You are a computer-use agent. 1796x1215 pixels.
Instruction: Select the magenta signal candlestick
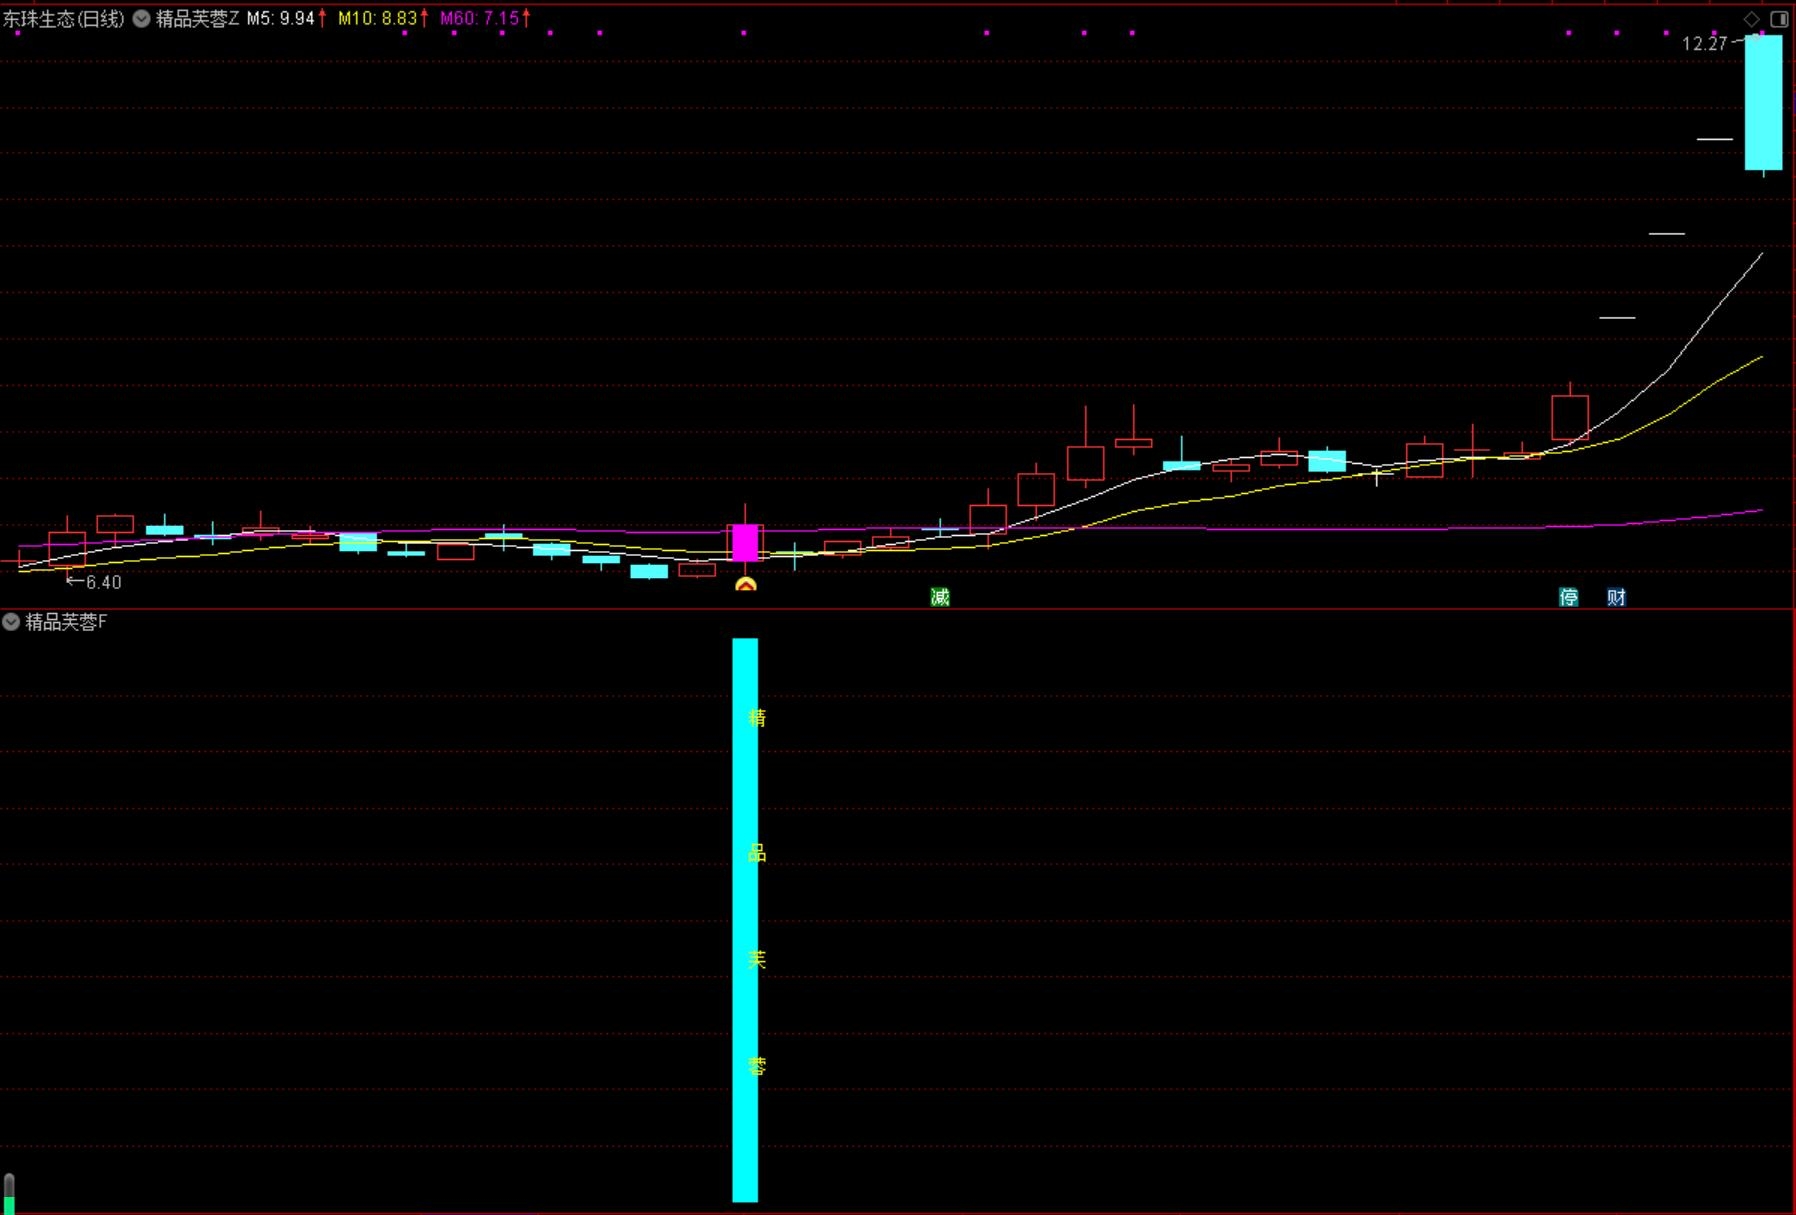point(745,542)
